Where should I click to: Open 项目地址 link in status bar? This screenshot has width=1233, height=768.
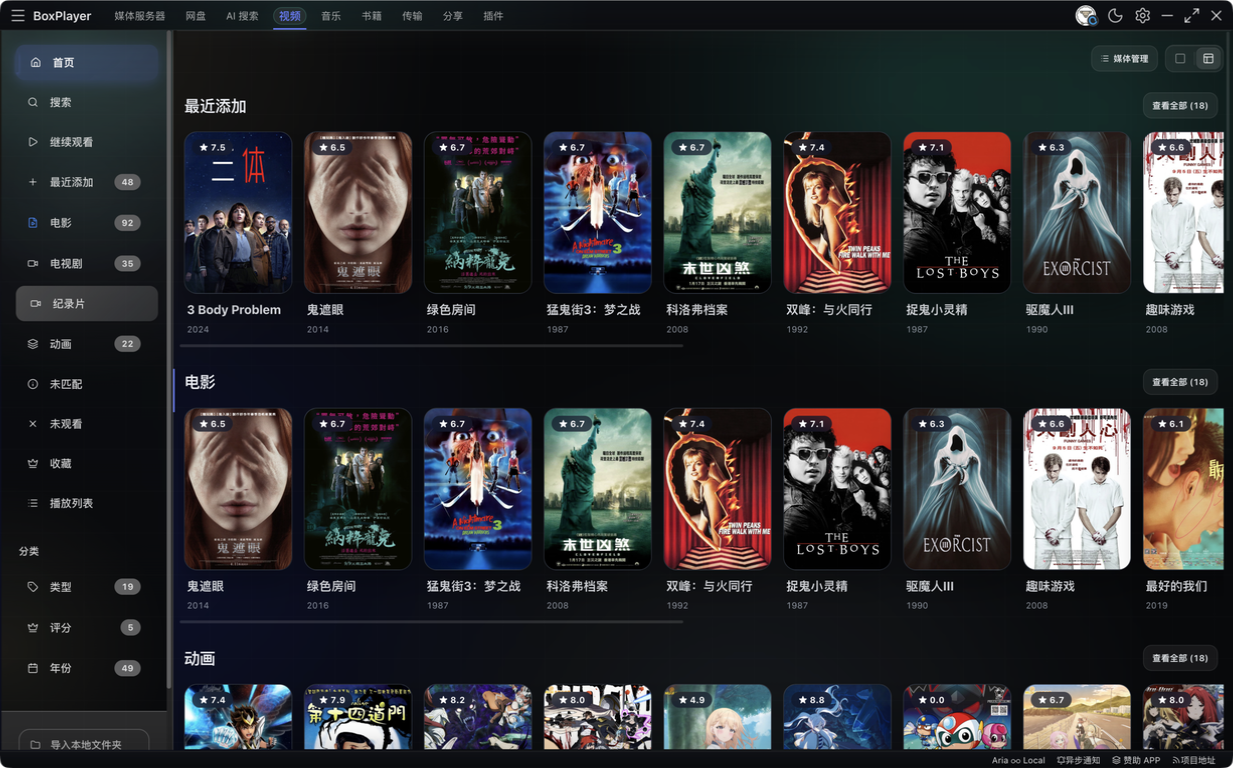[1194, 760]
